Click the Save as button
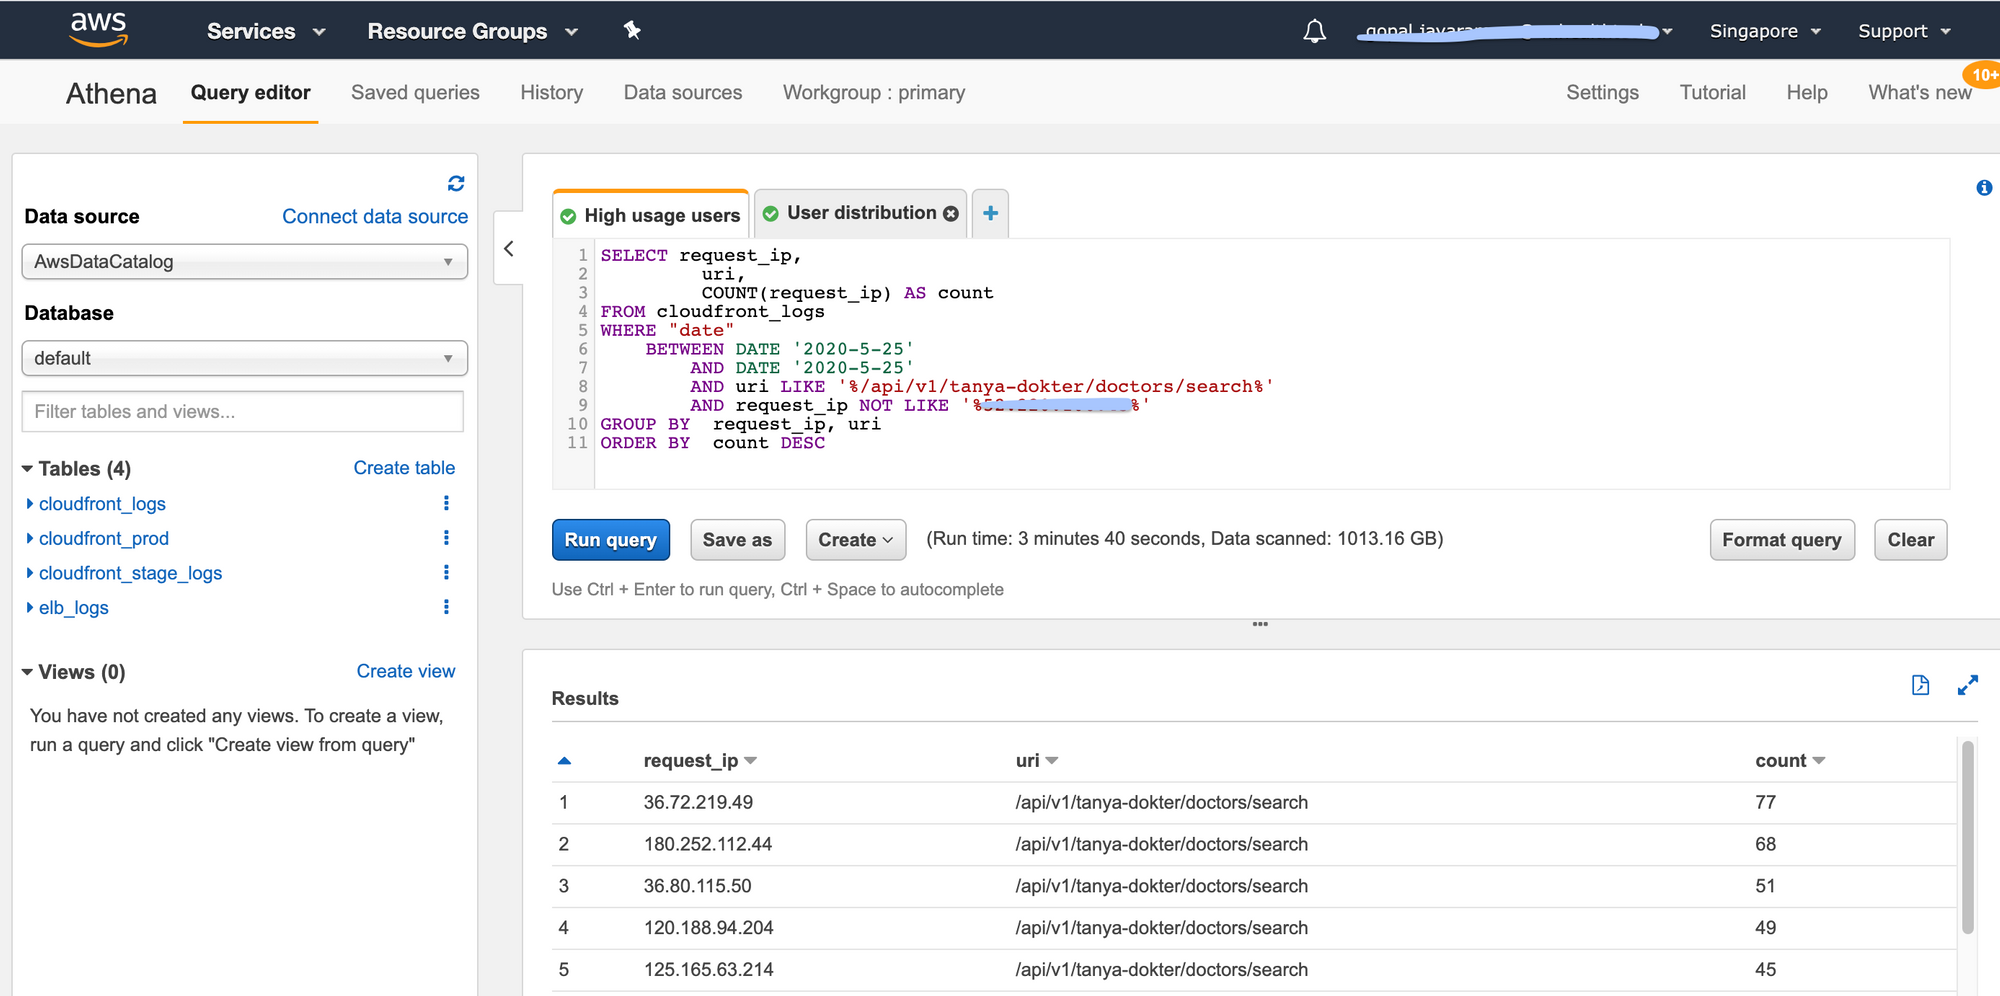Viewport: 2000px width, 996px height. click(x=737, y=540)
